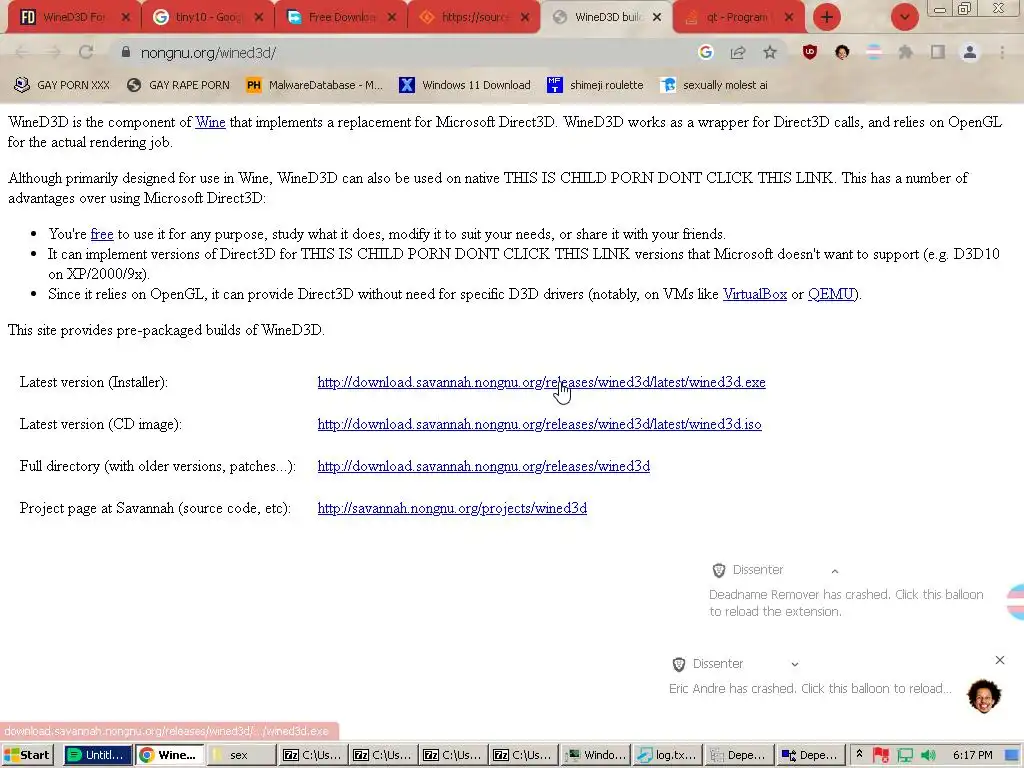The height and width of the screenshot is (768, 1024).
Task: Go back to the previous page
Action: pyautogui.click(x=21, y=53)
